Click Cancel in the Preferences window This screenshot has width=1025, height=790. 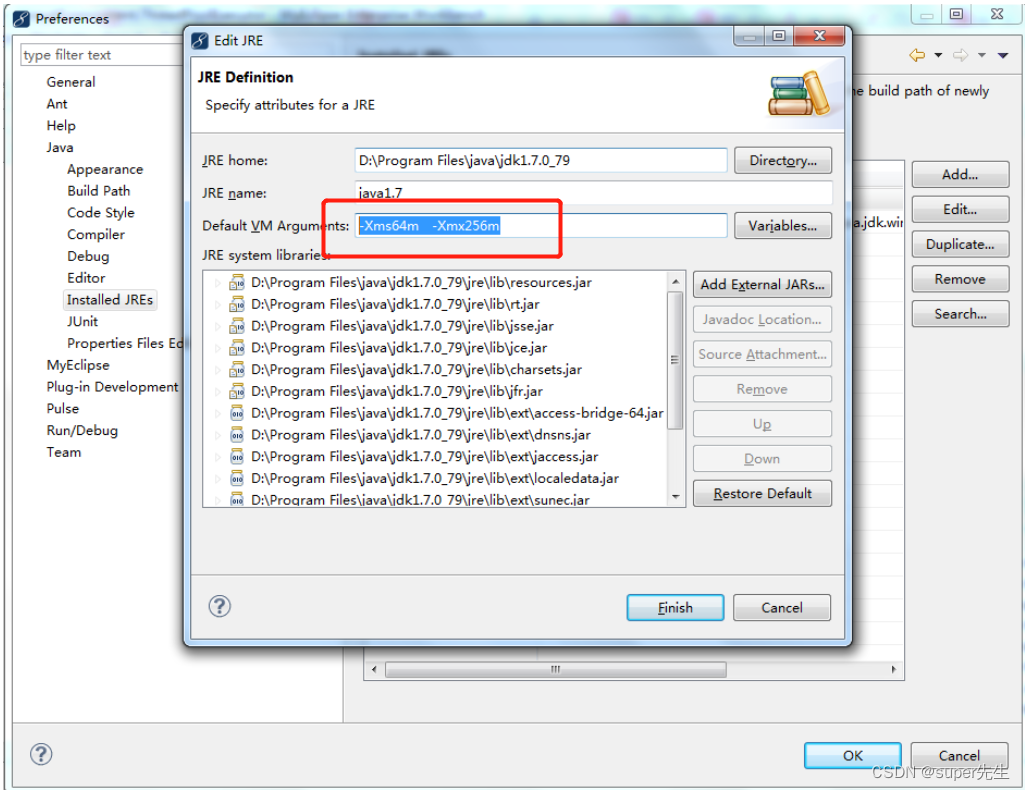point(959,755)
